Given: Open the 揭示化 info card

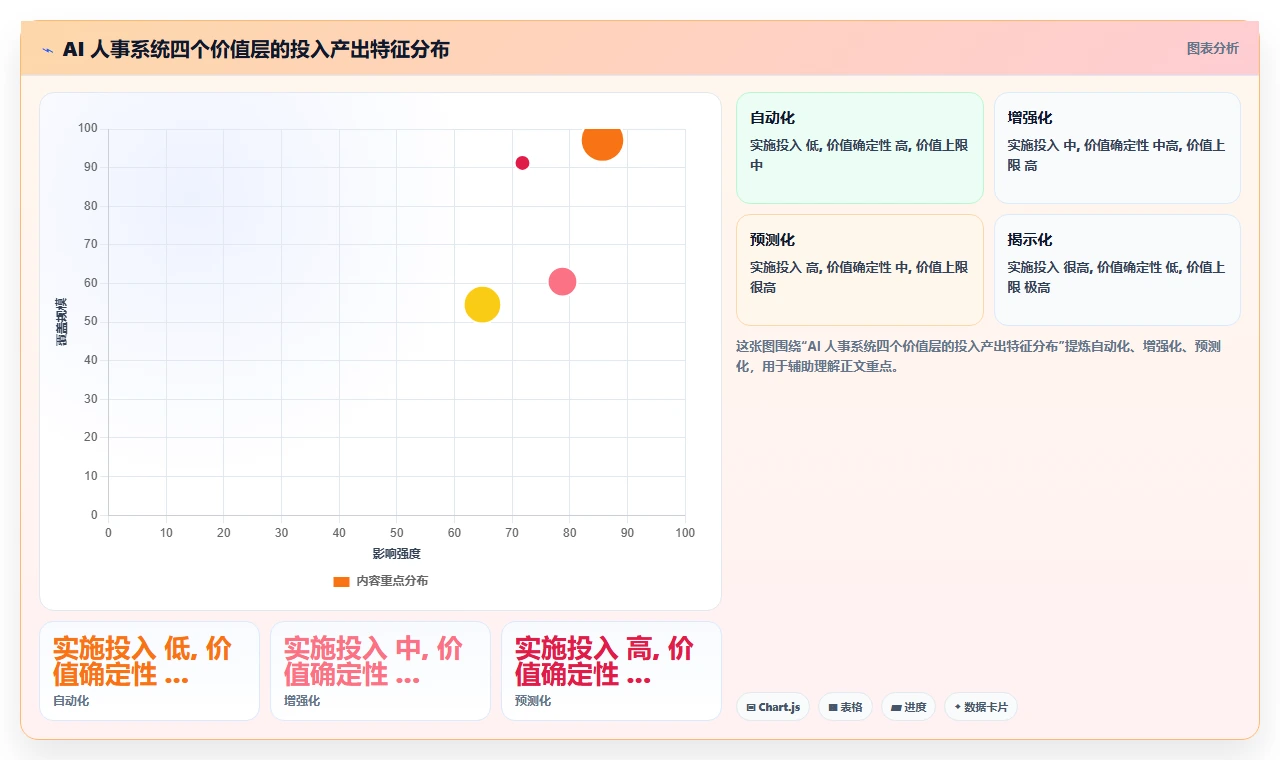Looking at the screenshot, I should tap(1117, 270).
